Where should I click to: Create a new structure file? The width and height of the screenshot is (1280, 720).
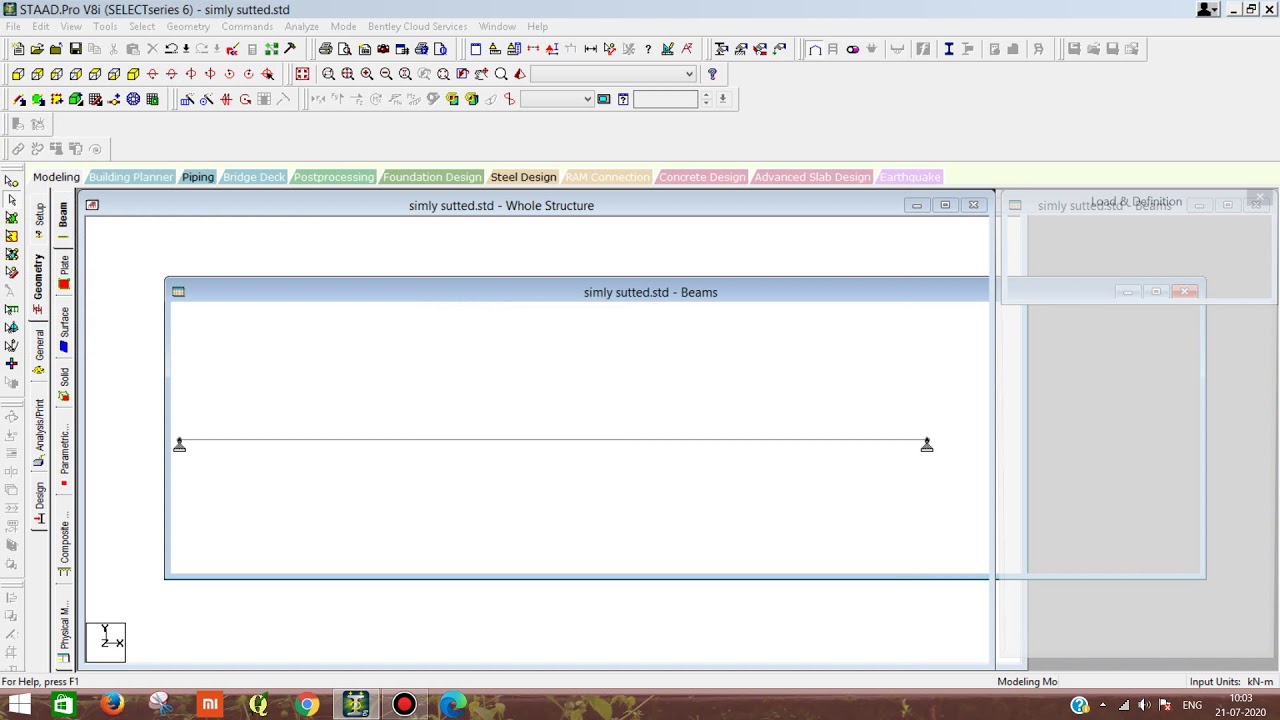tap(18, 49)
